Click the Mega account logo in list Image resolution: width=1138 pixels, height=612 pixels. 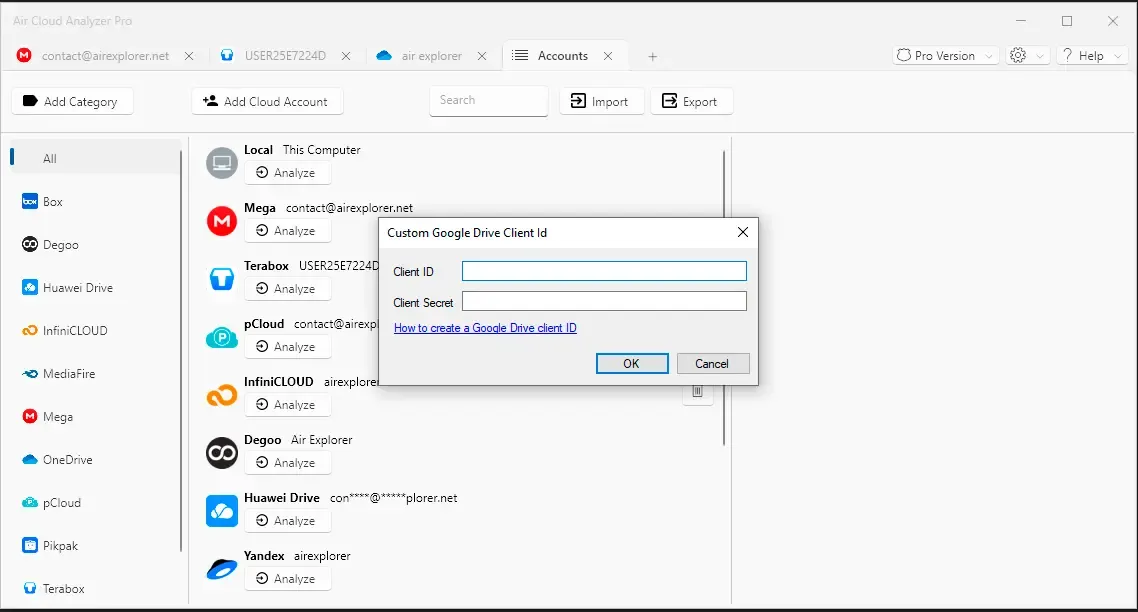(221, 221)
